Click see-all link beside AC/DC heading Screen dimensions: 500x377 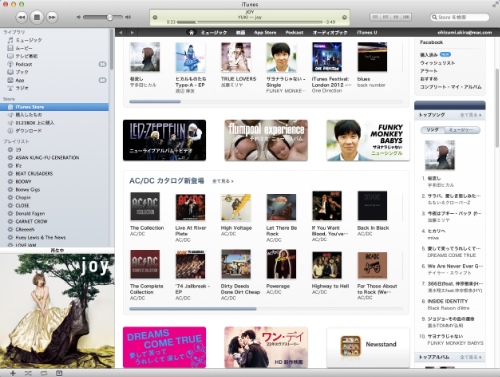pos(223,181)
